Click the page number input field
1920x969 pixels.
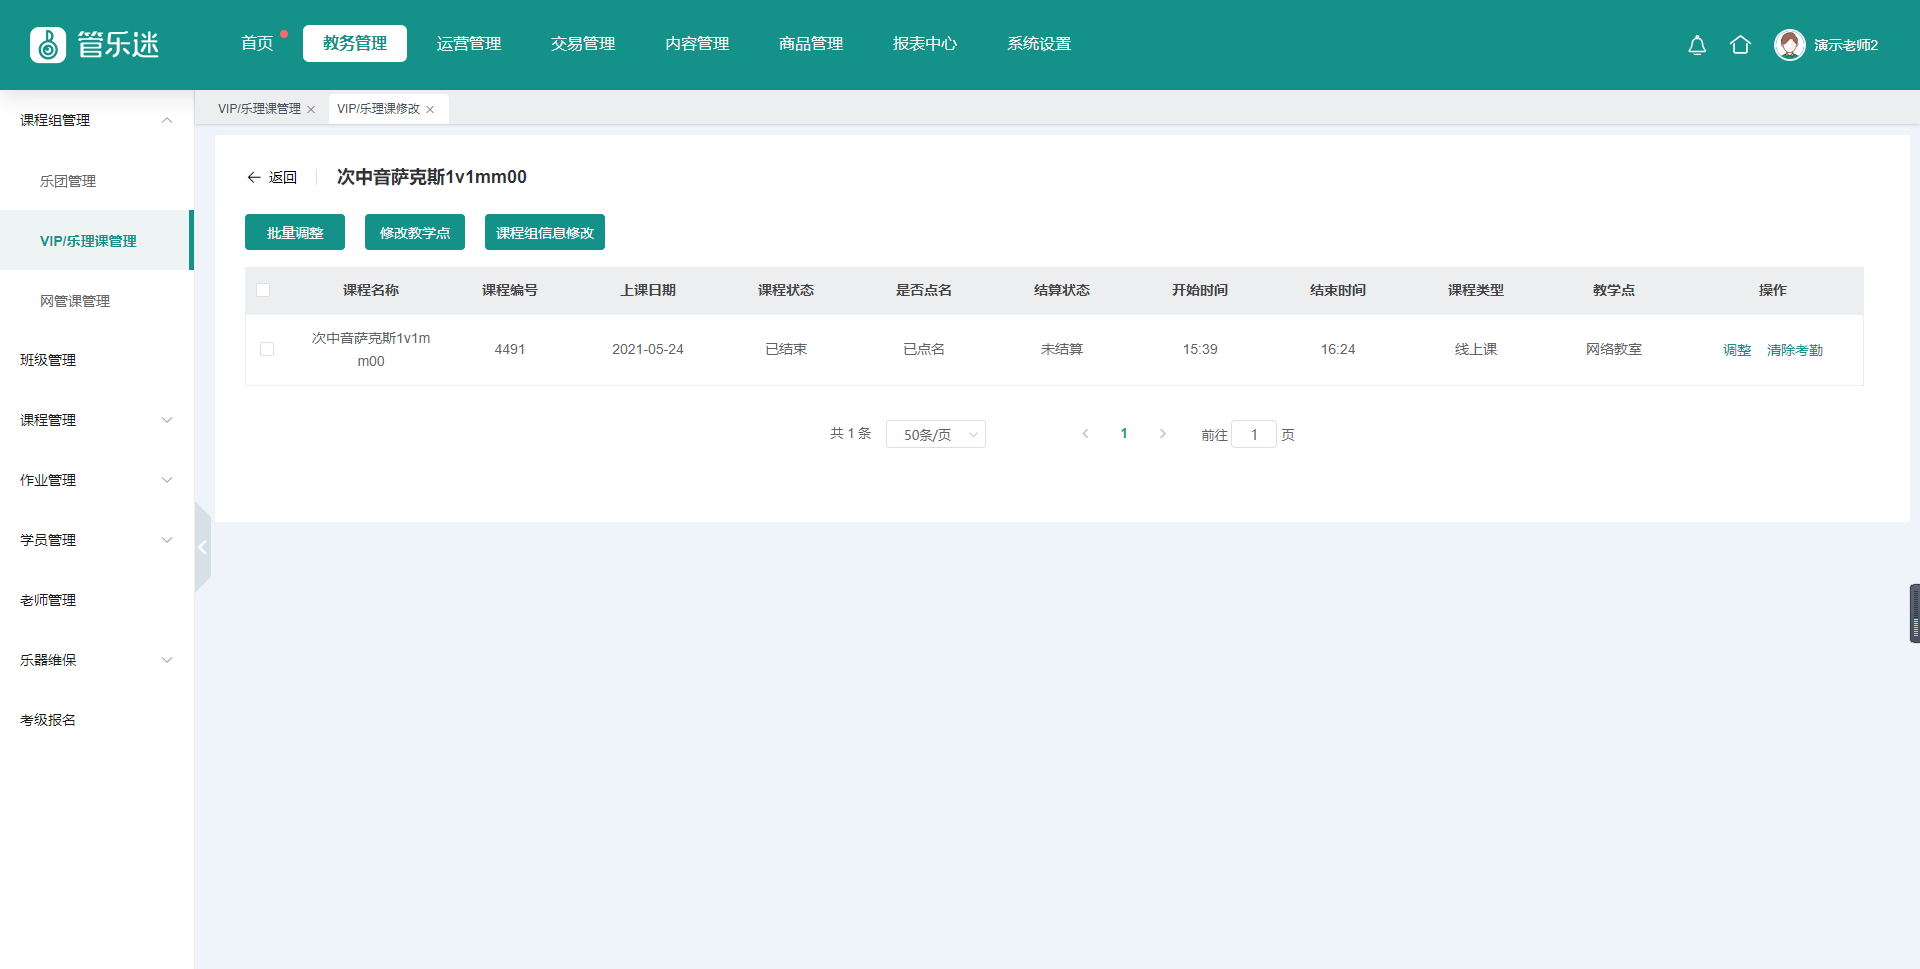pyautogui.click(x=1254, y=434)
